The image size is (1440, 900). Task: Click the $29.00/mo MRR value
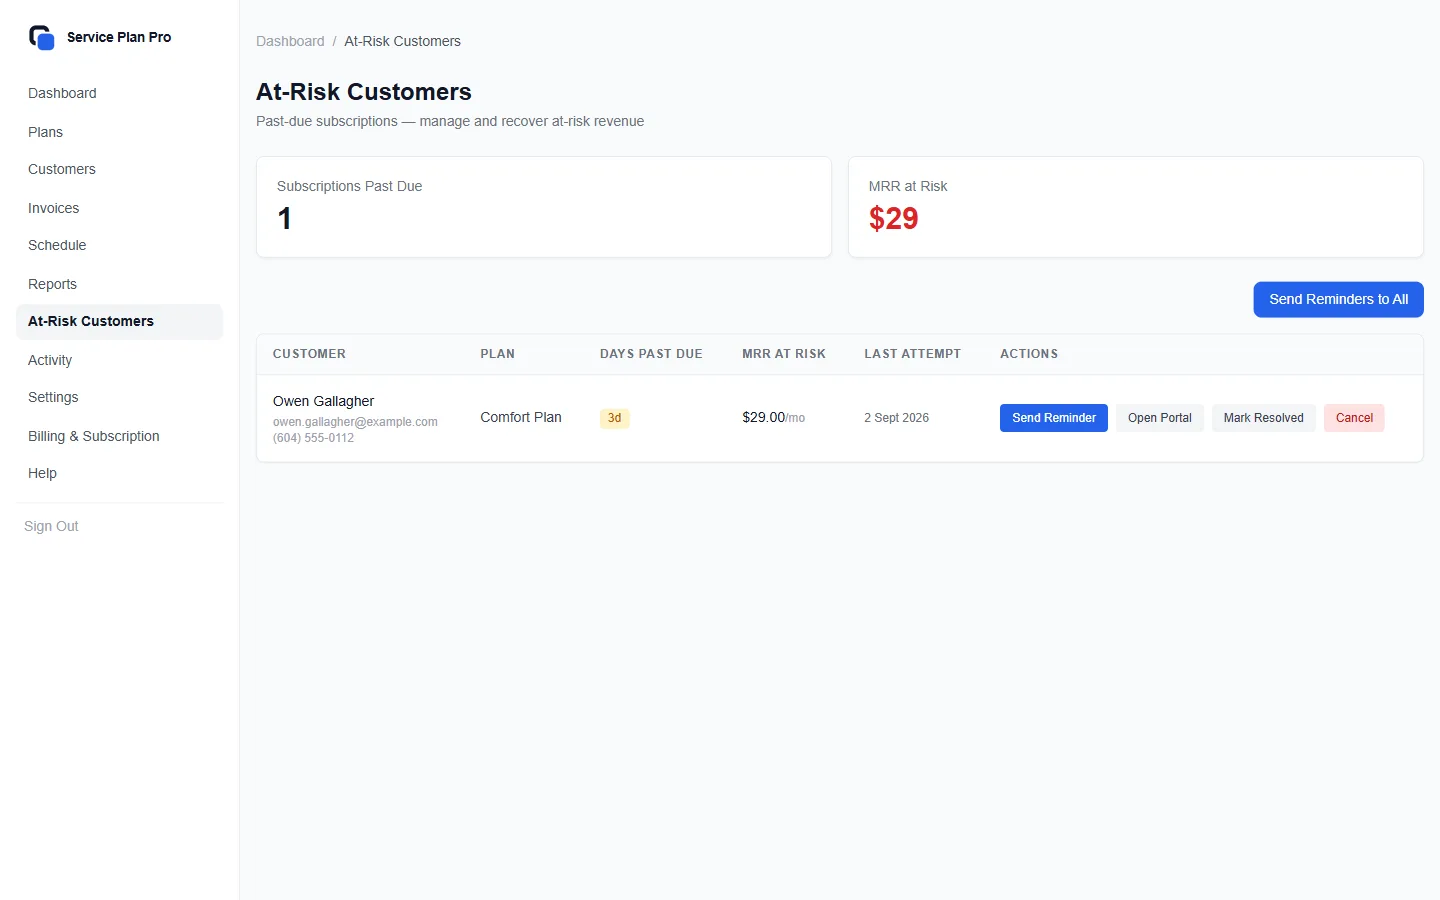[x=773, y=417]
